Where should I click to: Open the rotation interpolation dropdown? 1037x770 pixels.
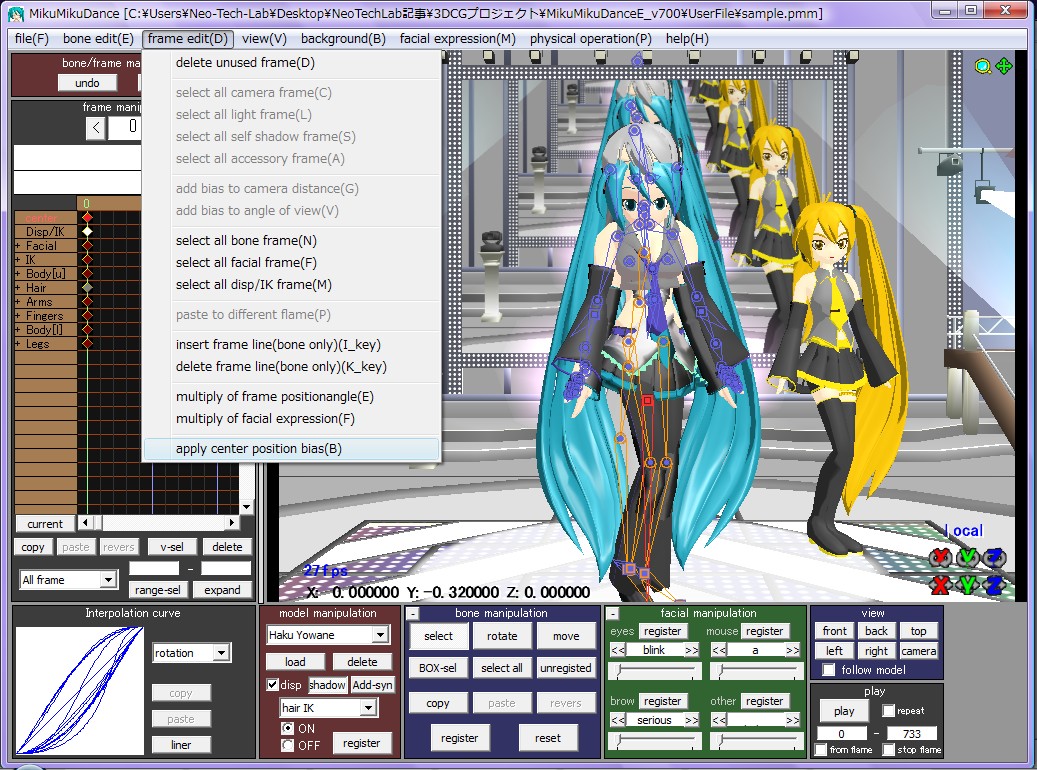tap(221, 653)
